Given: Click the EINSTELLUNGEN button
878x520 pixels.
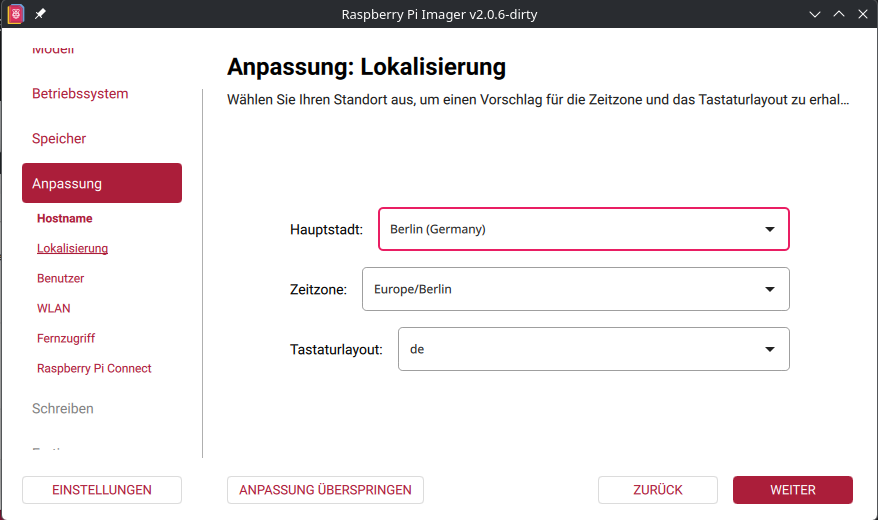Looking at the screenshot, I should coord(102,490).
